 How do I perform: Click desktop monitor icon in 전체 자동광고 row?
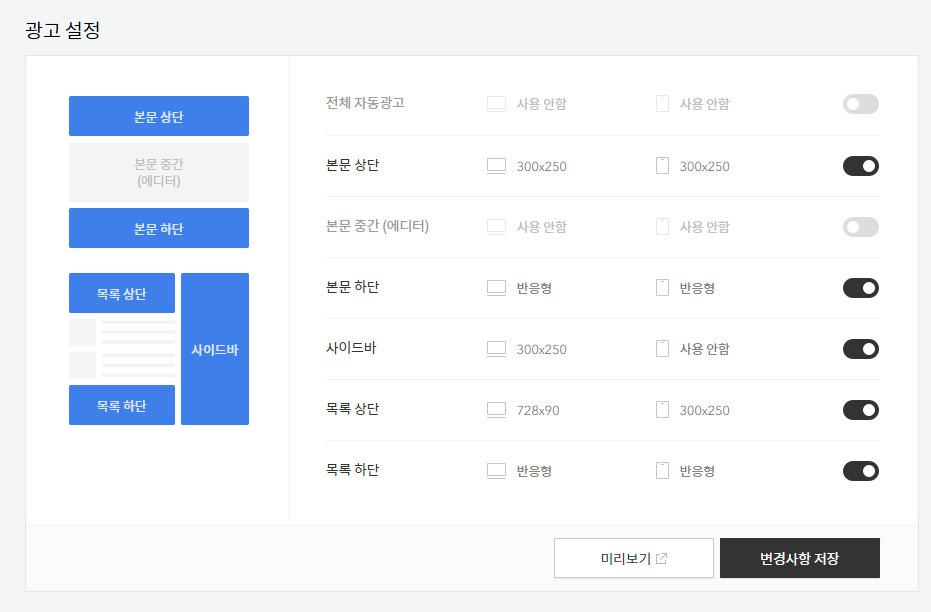(x=496, y=104)
